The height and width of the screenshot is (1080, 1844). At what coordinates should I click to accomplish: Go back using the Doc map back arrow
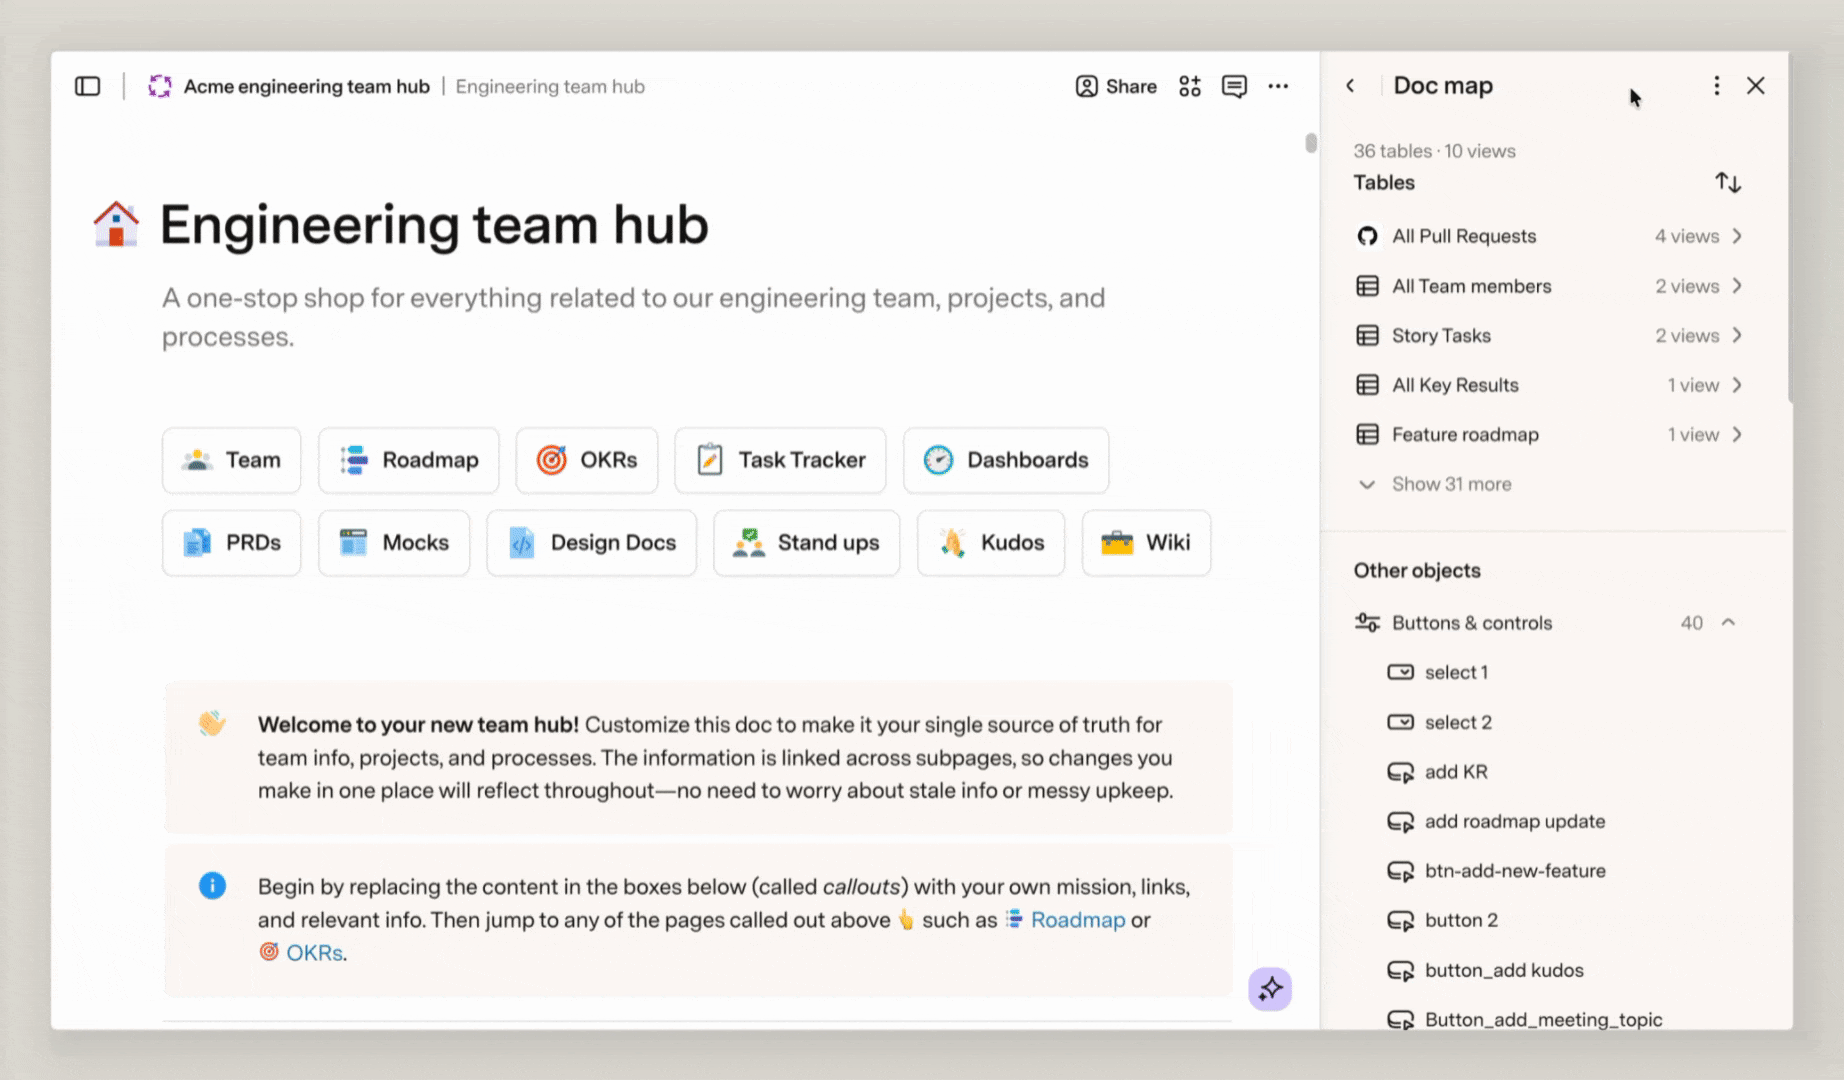(x=1350, y=86)
